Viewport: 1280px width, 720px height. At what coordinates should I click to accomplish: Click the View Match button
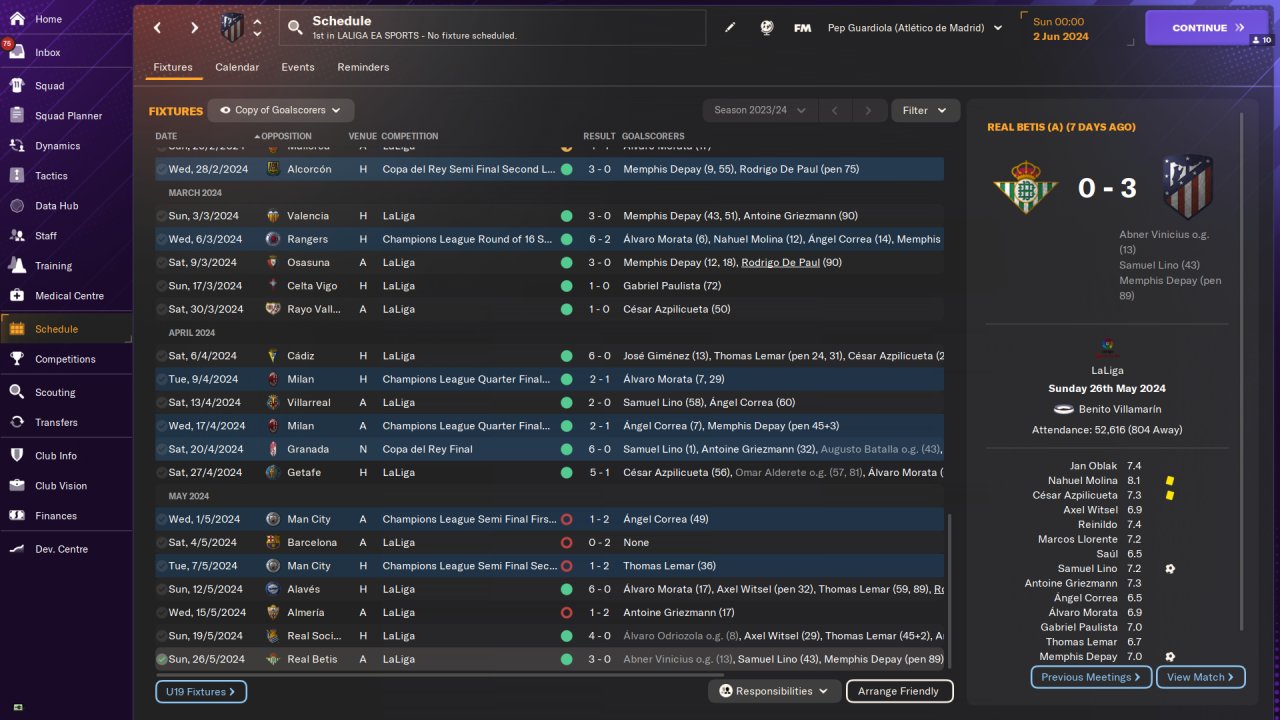(1201, 677)
